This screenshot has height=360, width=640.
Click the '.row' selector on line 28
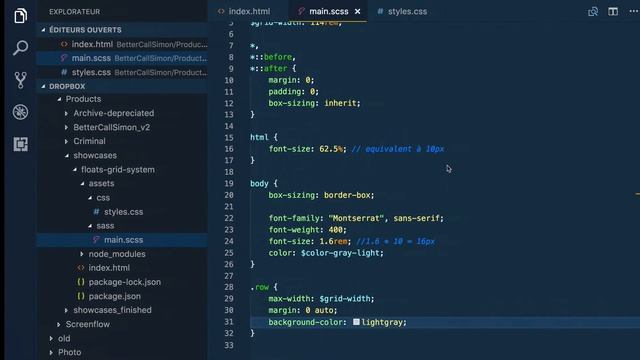260,287
